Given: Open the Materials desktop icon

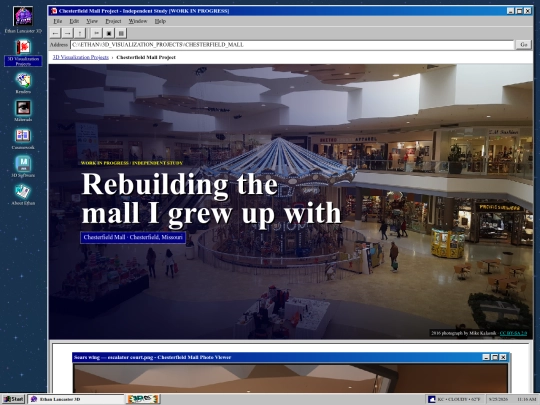Looking at the screenshot, I should click(23, 111).
